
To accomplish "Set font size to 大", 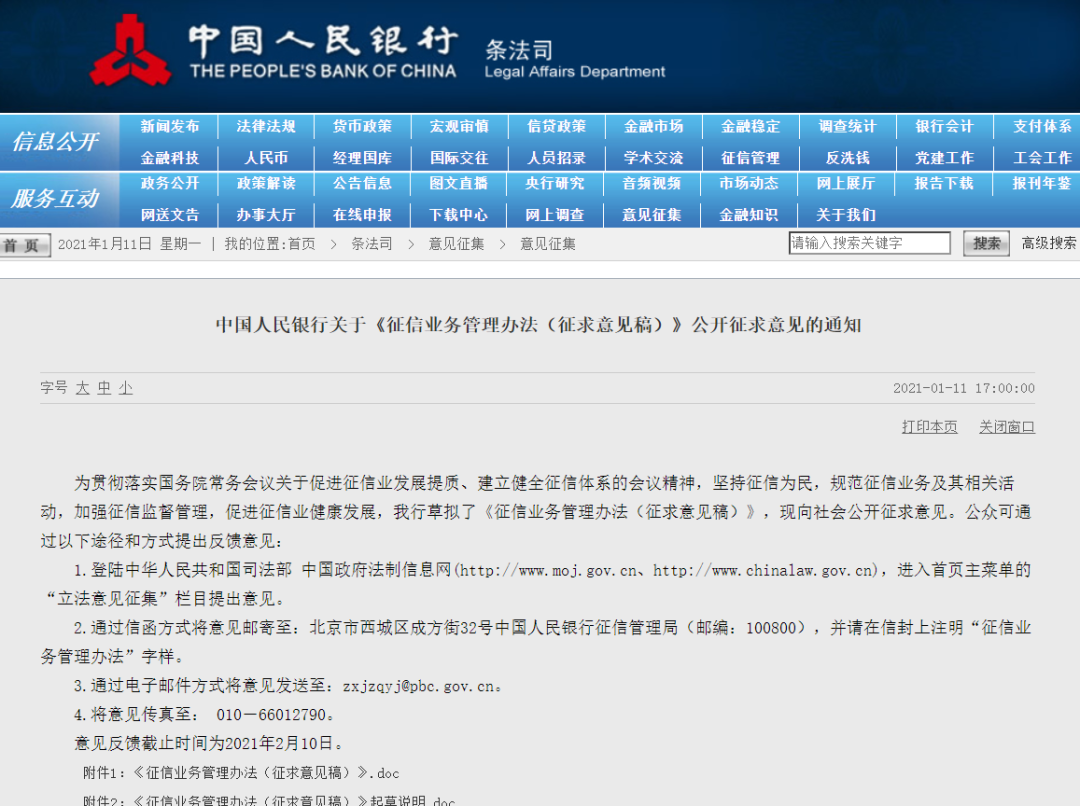I will point(83,388).
